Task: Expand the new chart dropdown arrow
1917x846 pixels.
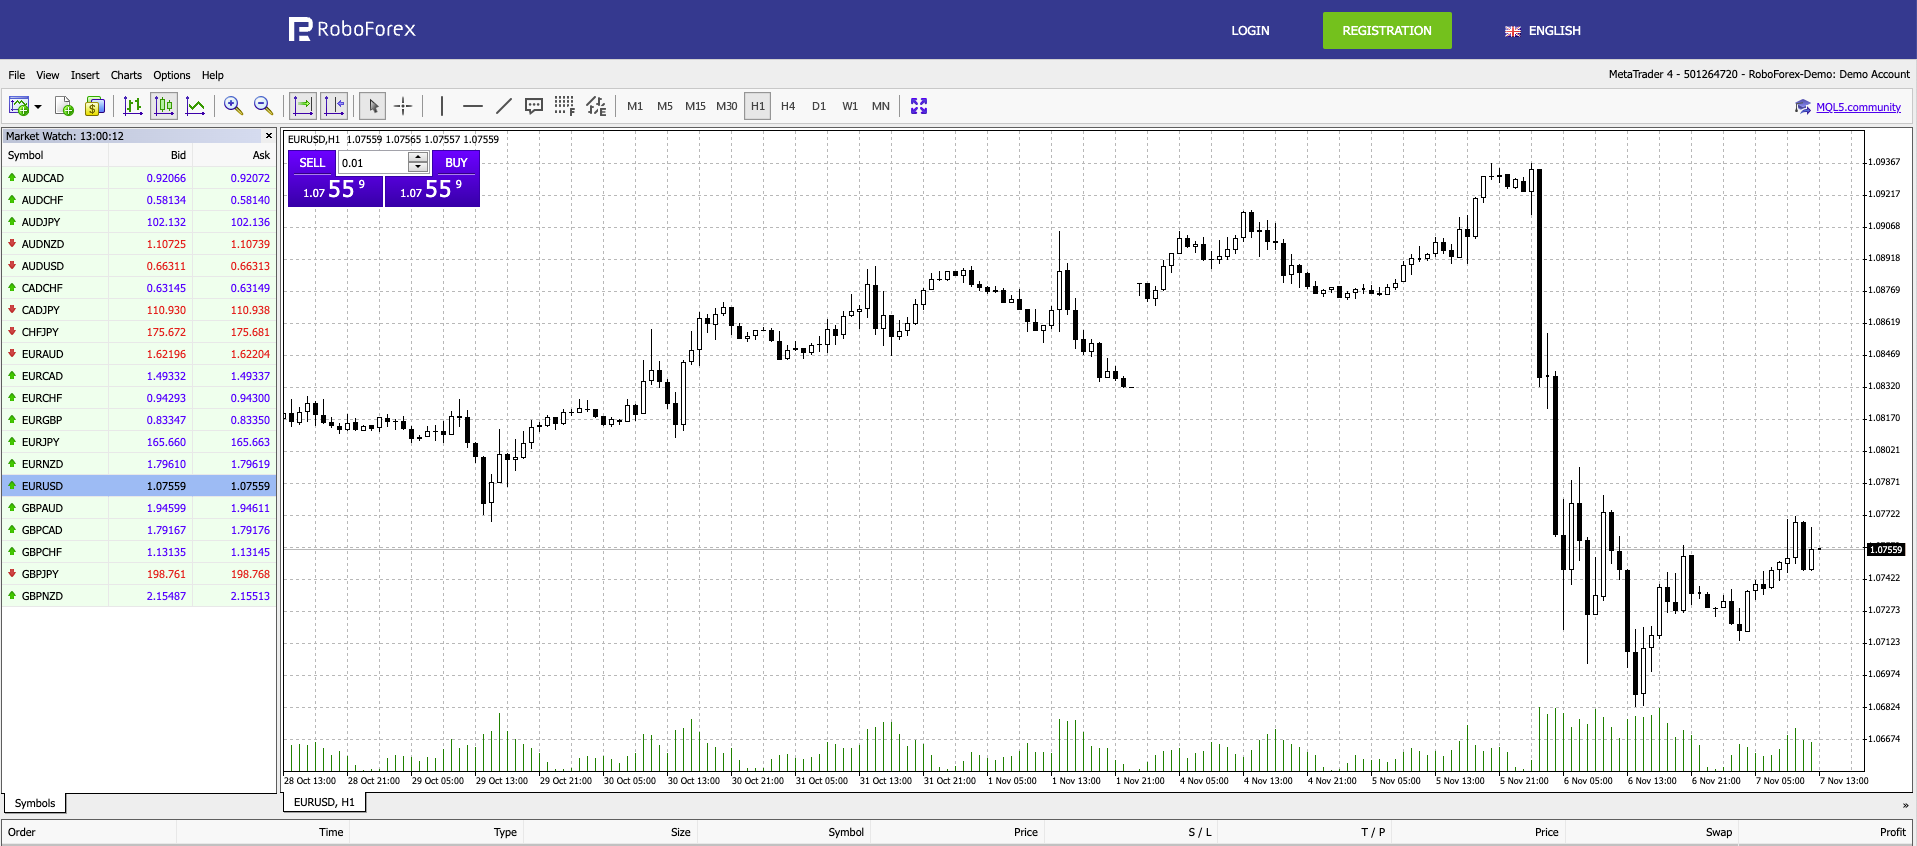Action: (38, 106)
